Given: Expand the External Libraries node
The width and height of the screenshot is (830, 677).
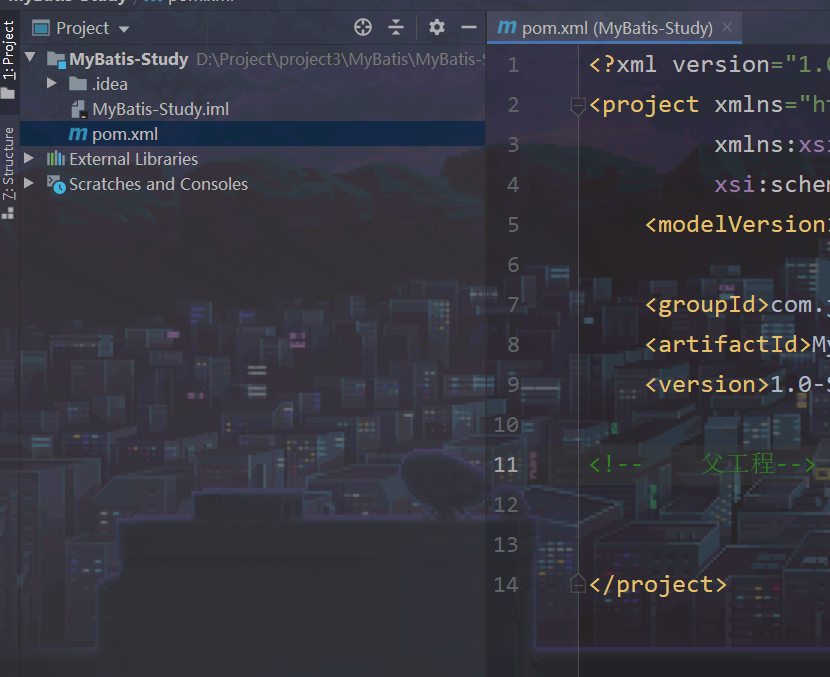Looking at the screenshot, I should click(x=29, y=159).
